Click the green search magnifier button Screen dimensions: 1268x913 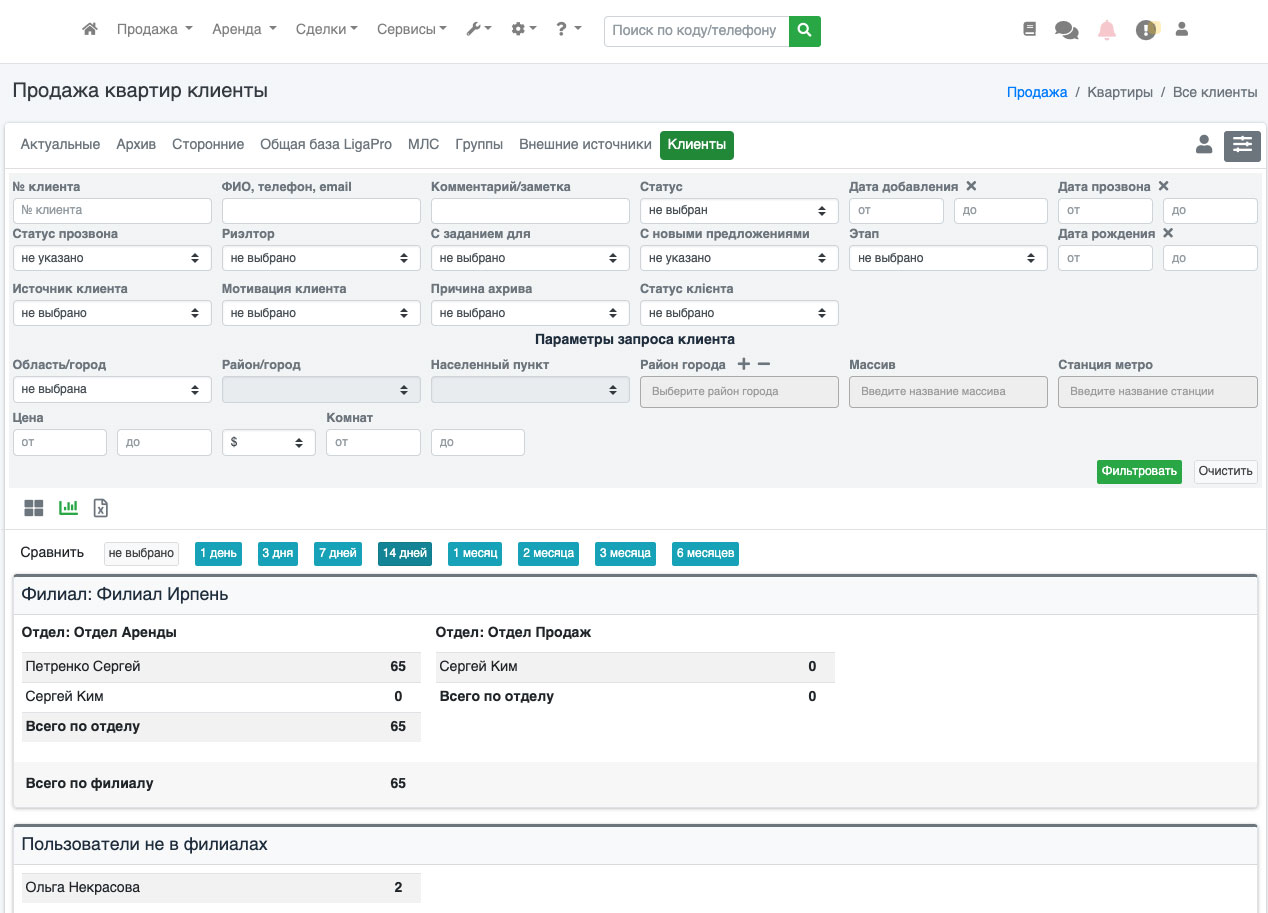pyautogui.click(x=804, y=30)
